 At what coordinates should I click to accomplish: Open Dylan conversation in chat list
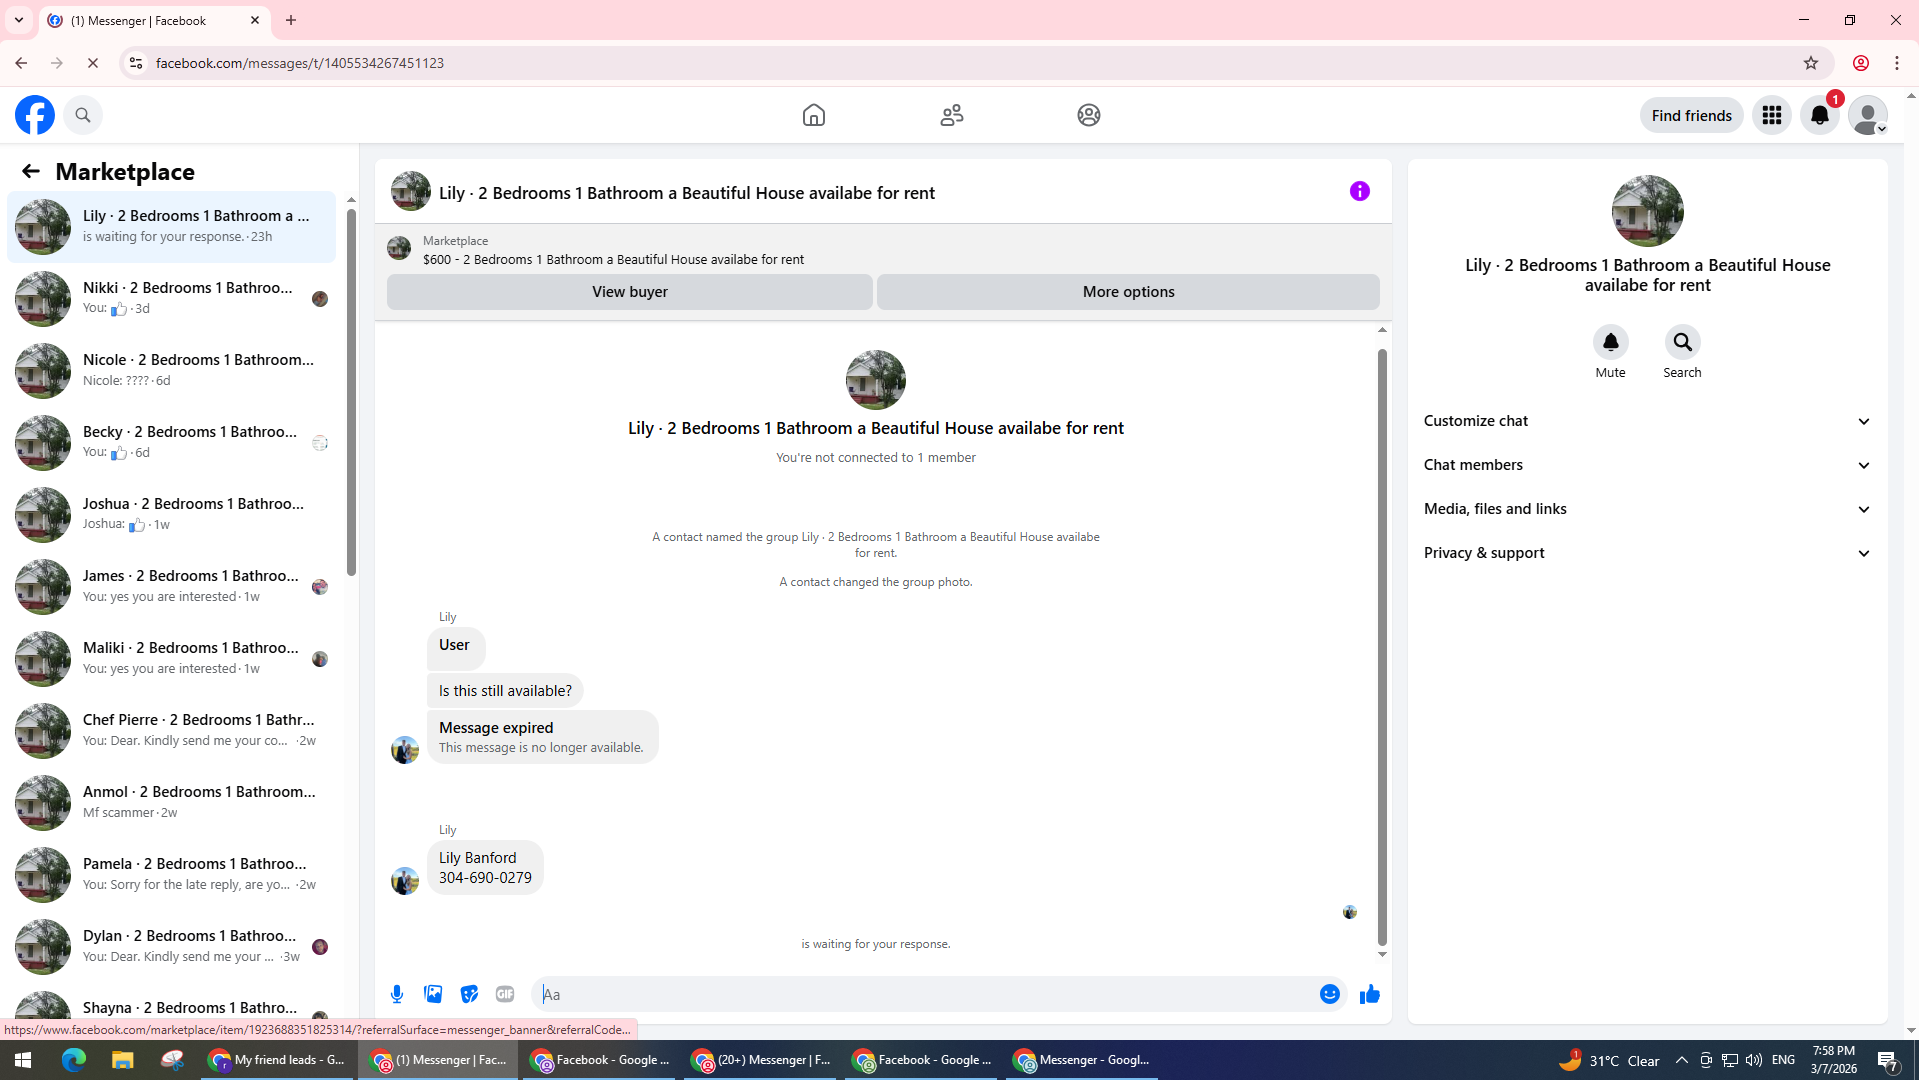(171, 947)
